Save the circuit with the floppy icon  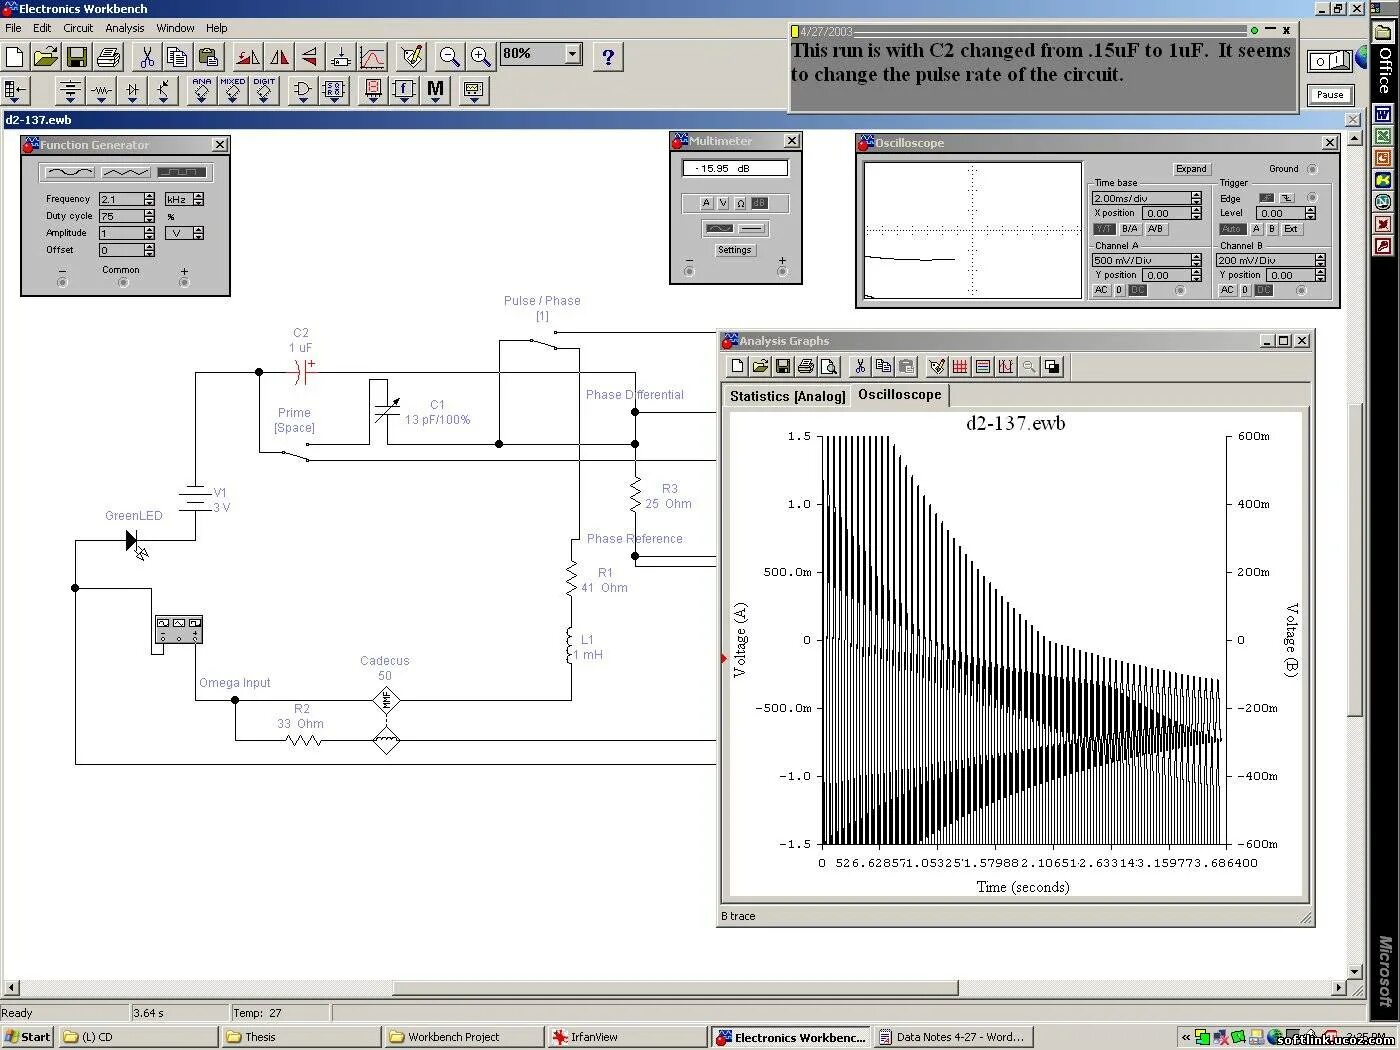(x=77, y=57)
